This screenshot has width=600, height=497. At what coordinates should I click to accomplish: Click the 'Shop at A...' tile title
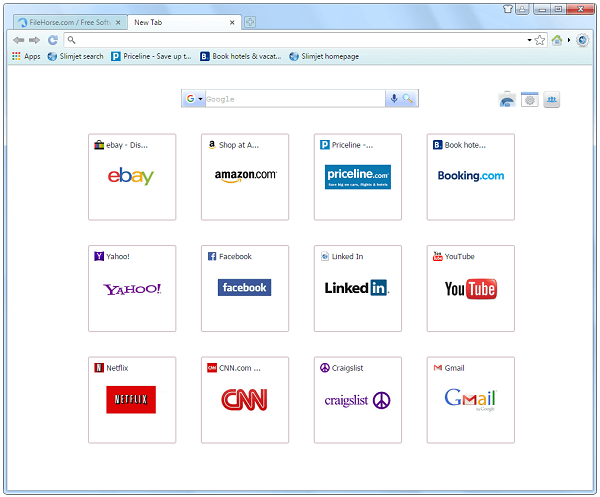tap(239, 145)
